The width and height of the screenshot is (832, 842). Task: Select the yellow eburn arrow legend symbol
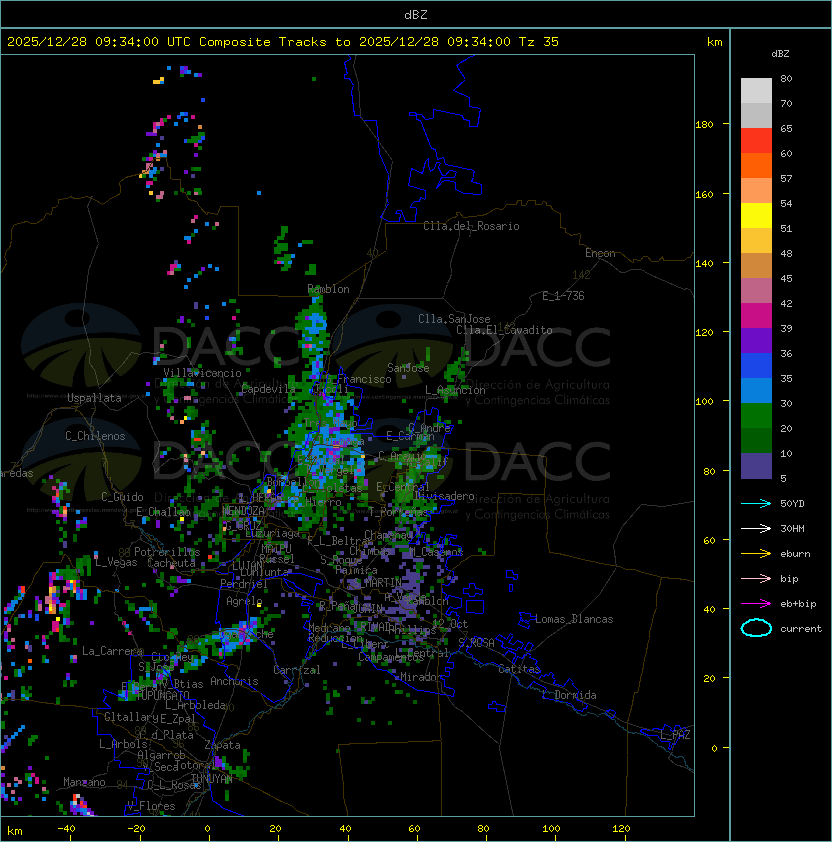tap(756, 554)
